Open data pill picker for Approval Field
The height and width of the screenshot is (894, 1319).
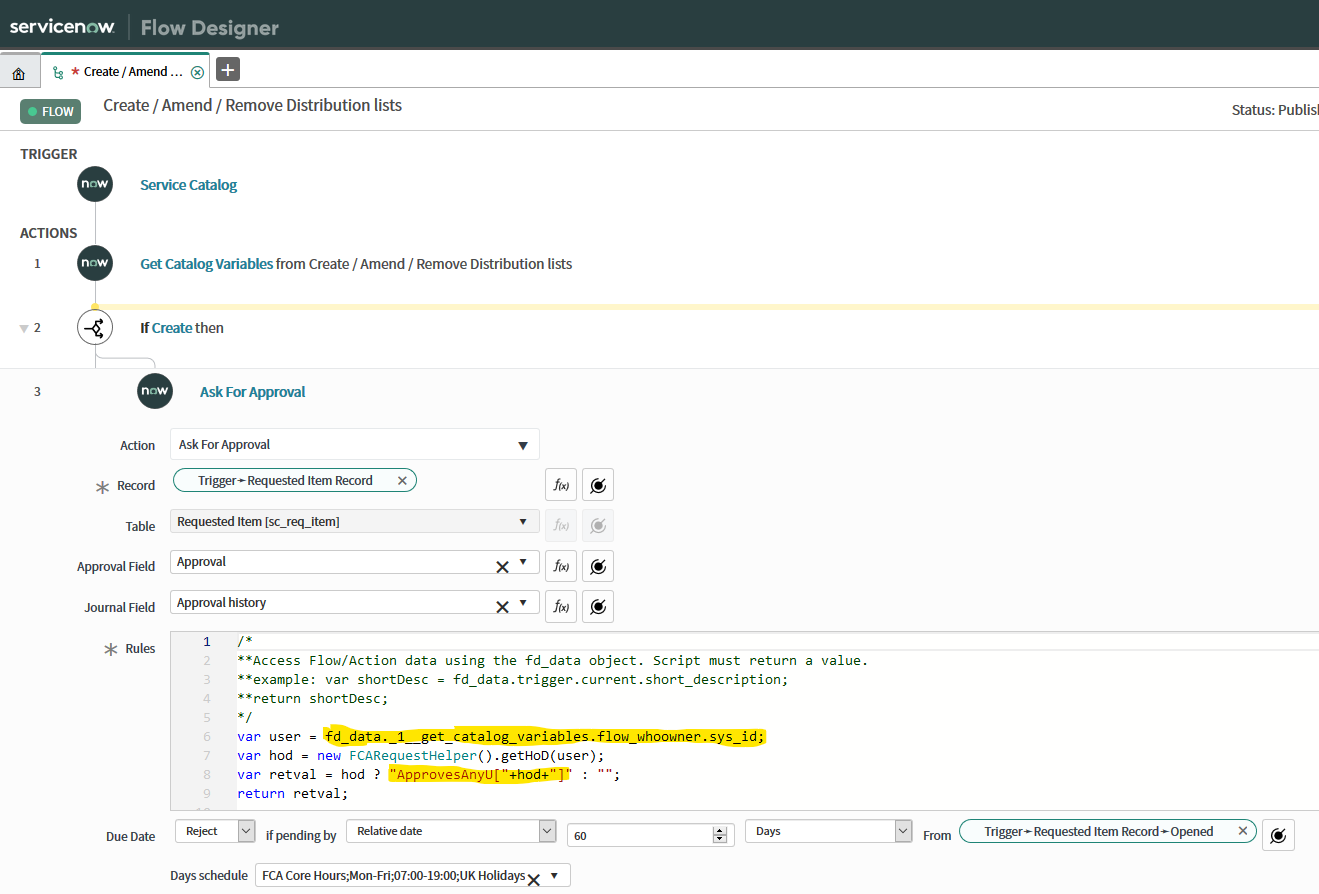tap(598, 566)
